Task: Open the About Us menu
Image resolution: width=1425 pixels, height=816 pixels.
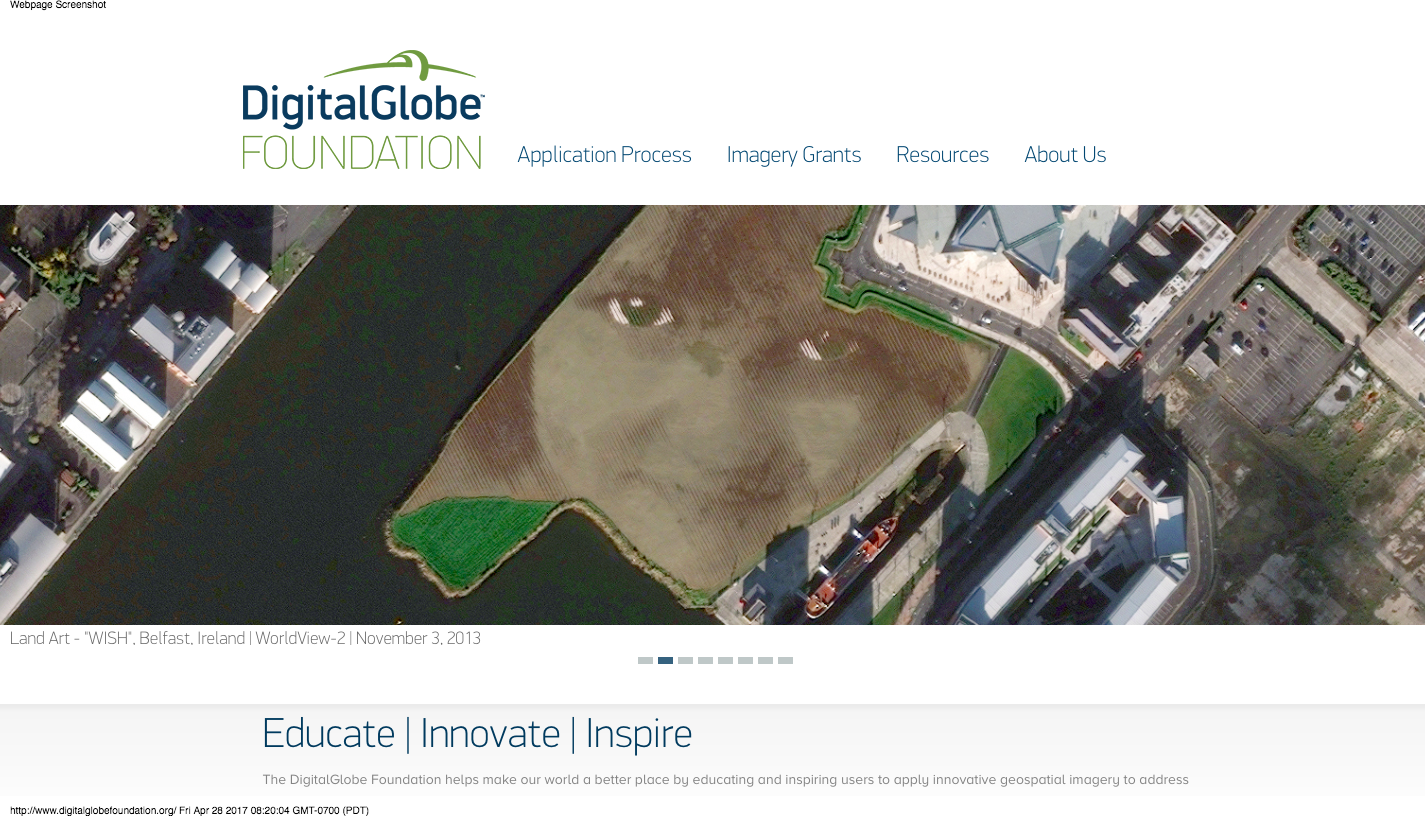Action: pyautogui.click(x=1065, y=155)
